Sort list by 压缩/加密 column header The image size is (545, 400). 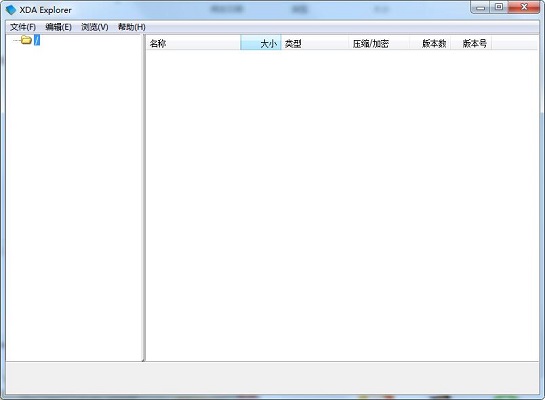coord(379,43)
